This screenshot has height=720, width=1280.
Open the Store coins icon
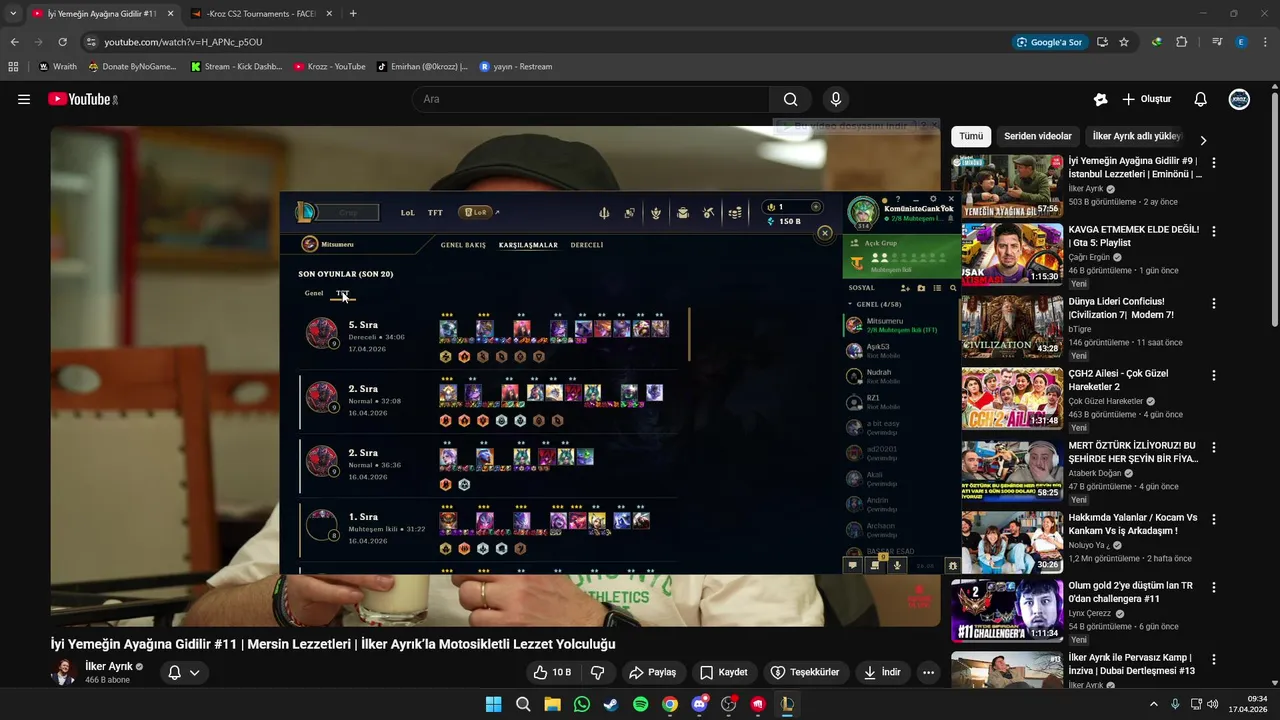[x=735, y=212]
